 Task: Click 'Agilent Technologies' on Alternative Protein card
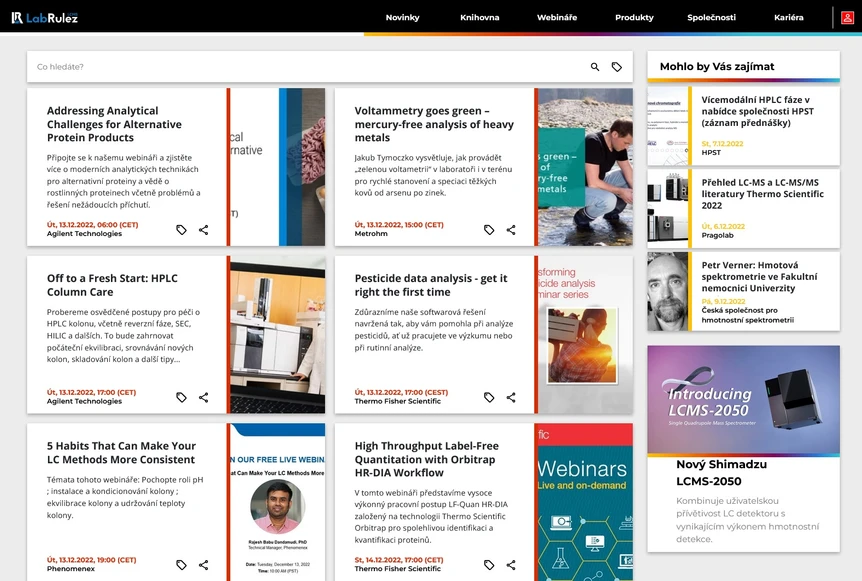pos(84,234)
